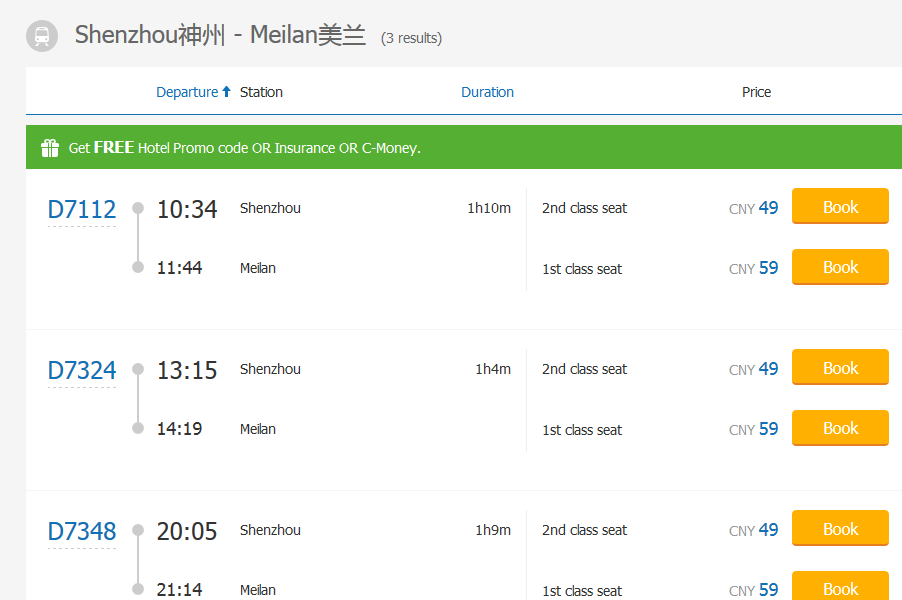The width and height of the screenshot is (902, 600).
Task: Sort results by Departure column
Action: coord(187,92)
